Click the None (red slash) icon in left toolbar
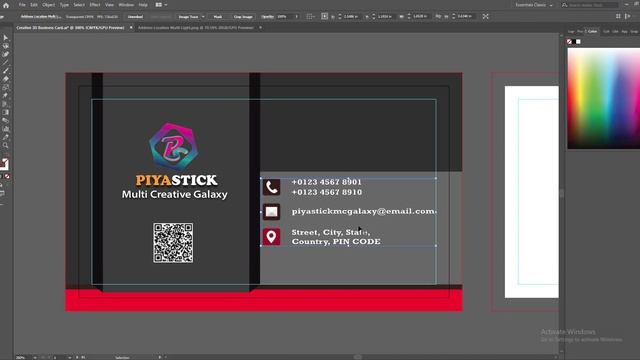 (7, 176)
